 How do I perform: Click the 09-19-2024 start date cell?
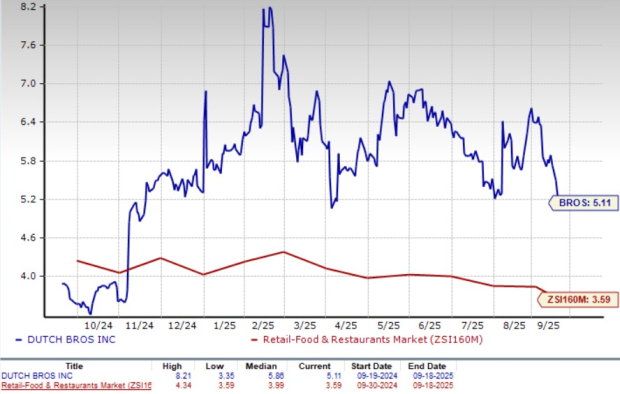pyautogui.click(x=377, y=376)
